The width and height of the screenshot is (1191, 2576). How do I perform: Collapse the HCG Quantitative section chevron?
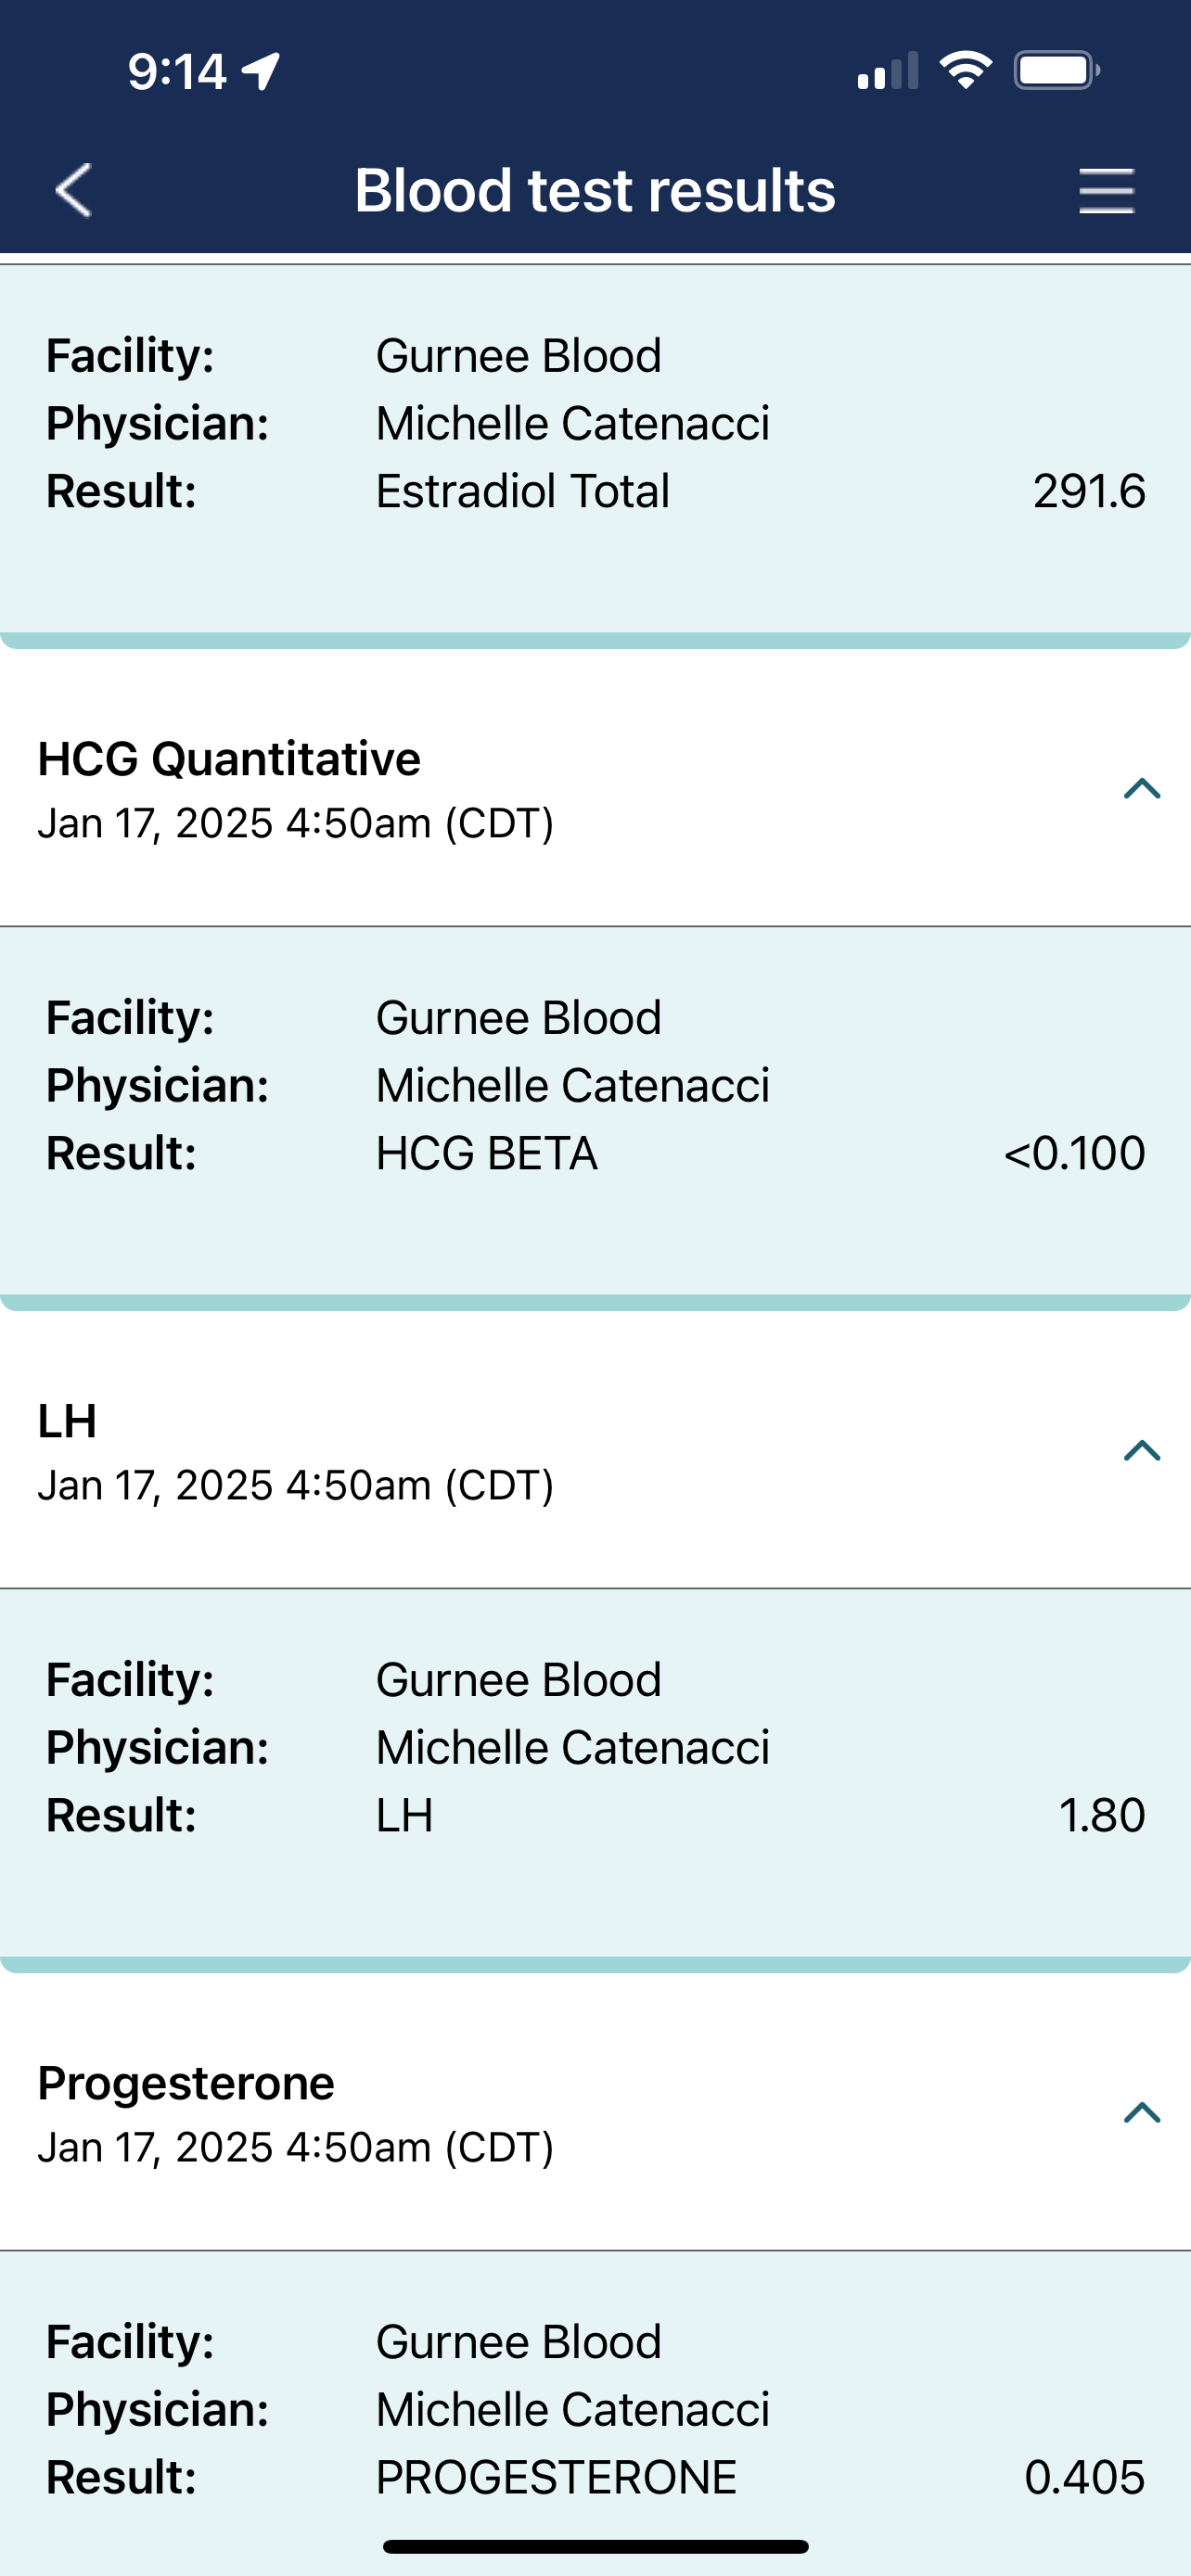(1141, 789)
